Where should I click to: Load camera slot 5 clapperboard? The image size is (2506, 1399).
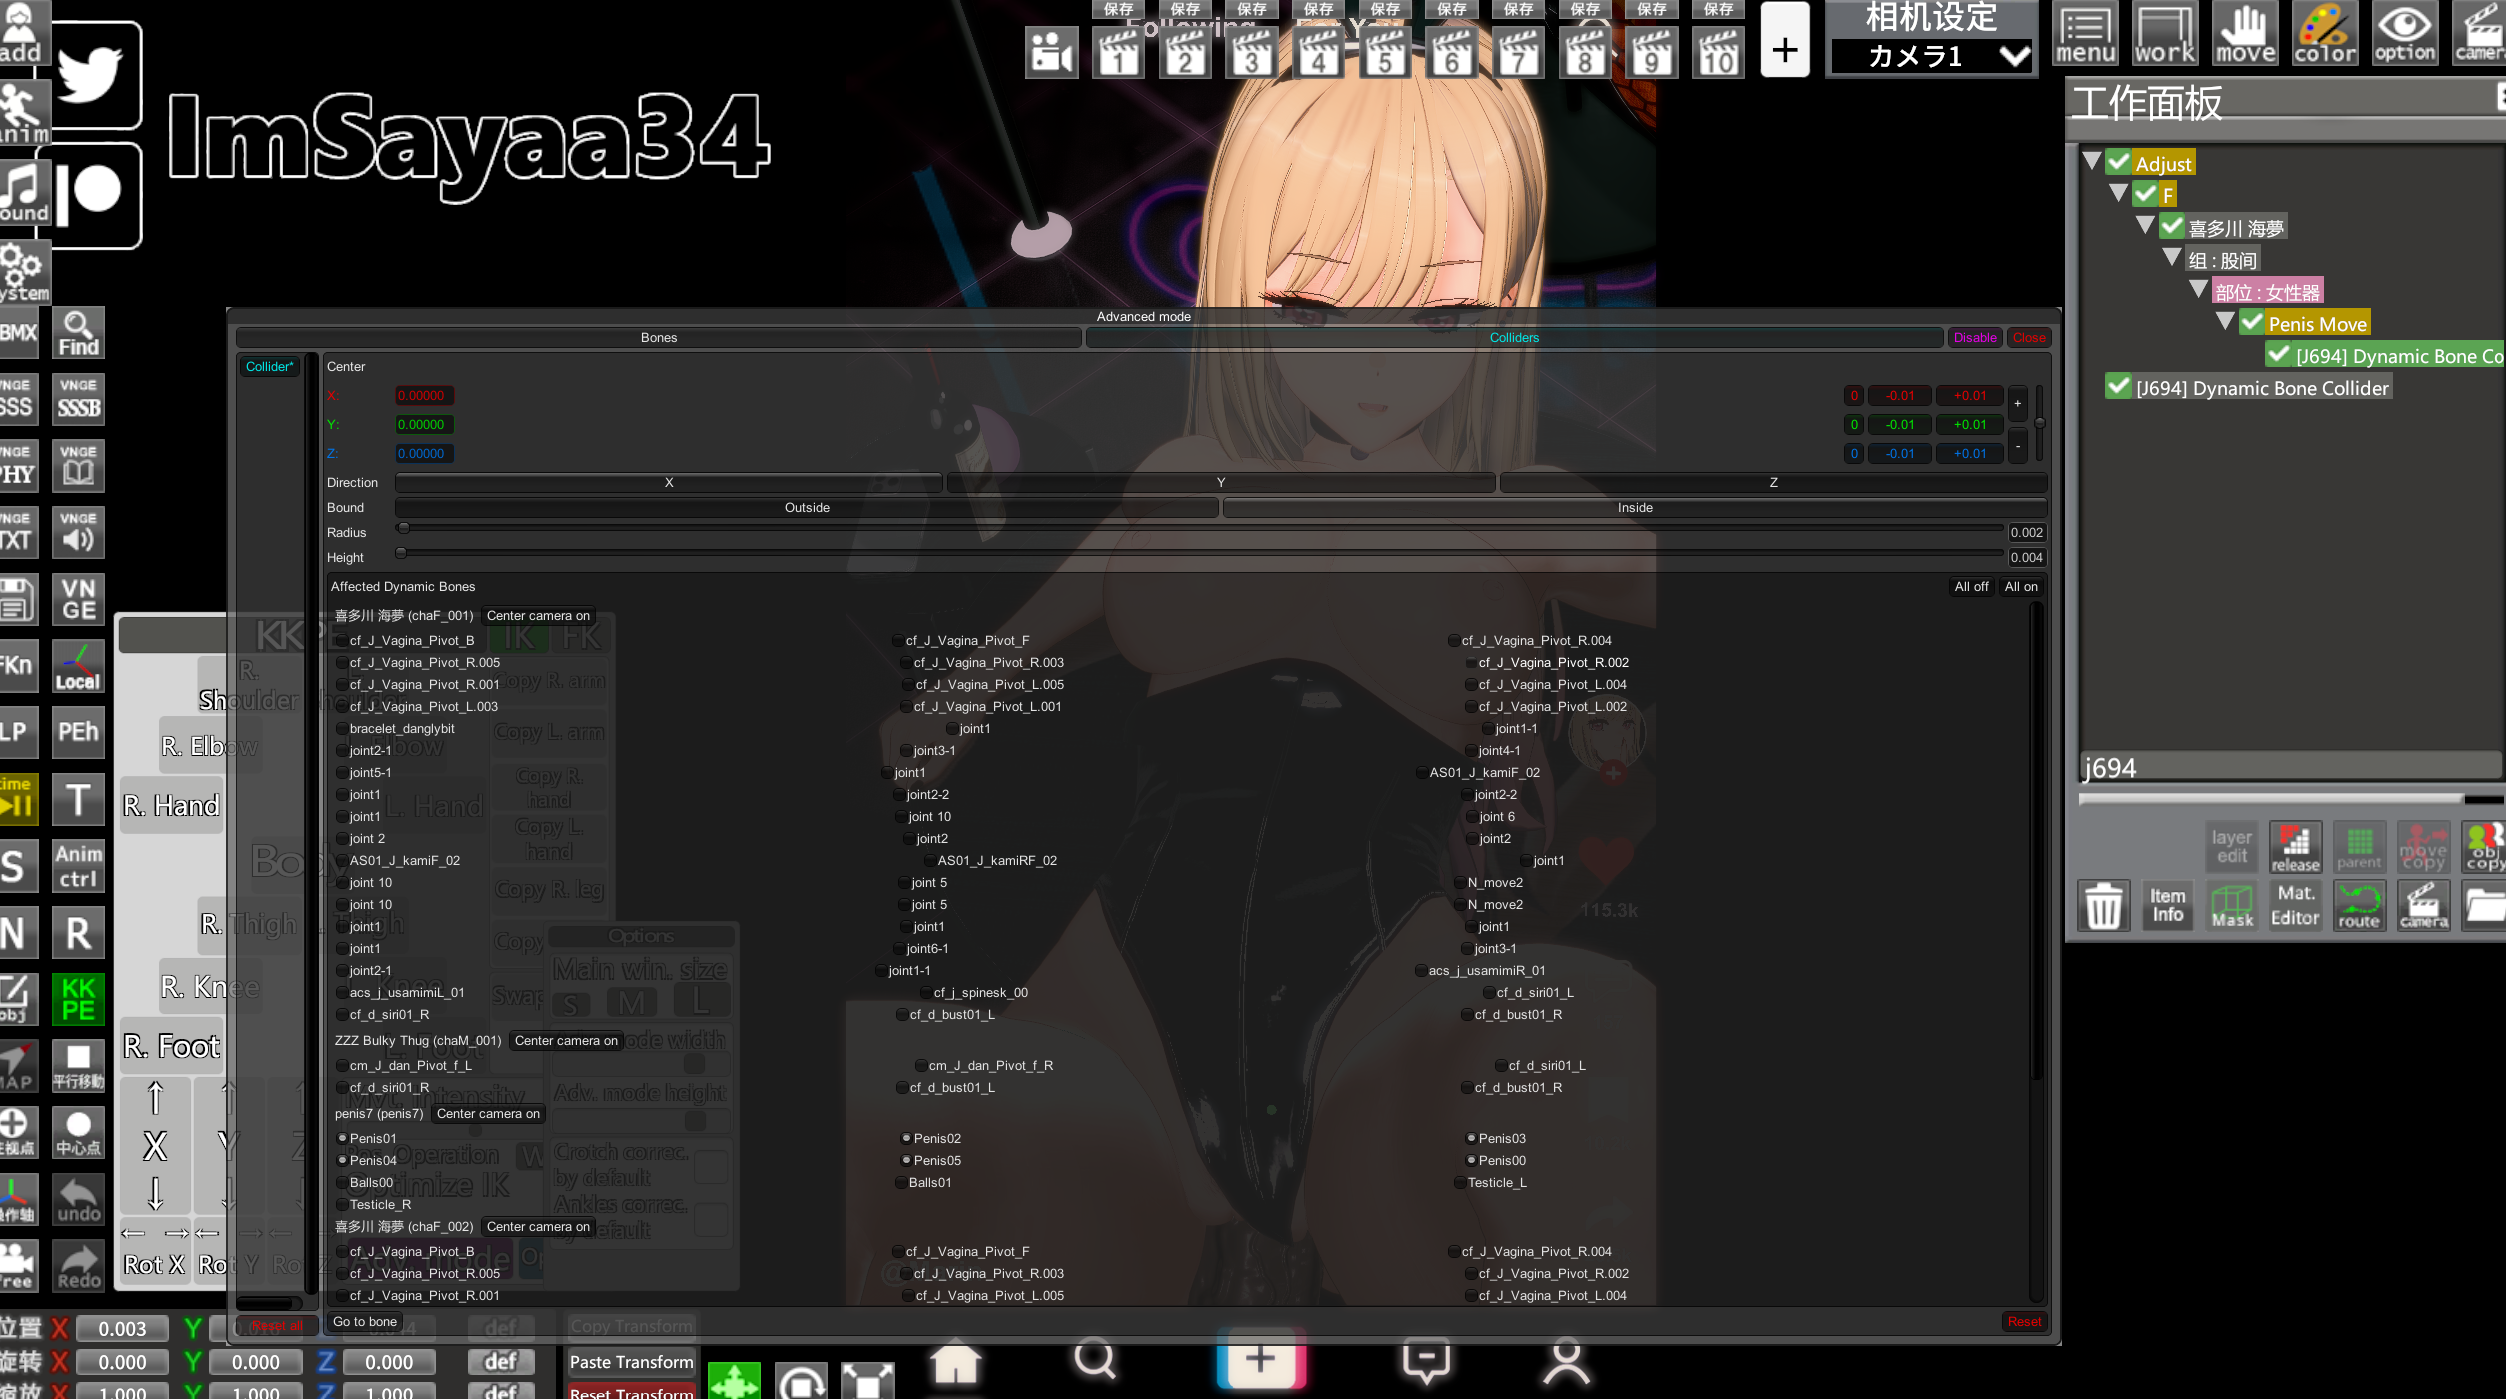click(1385, 52)
